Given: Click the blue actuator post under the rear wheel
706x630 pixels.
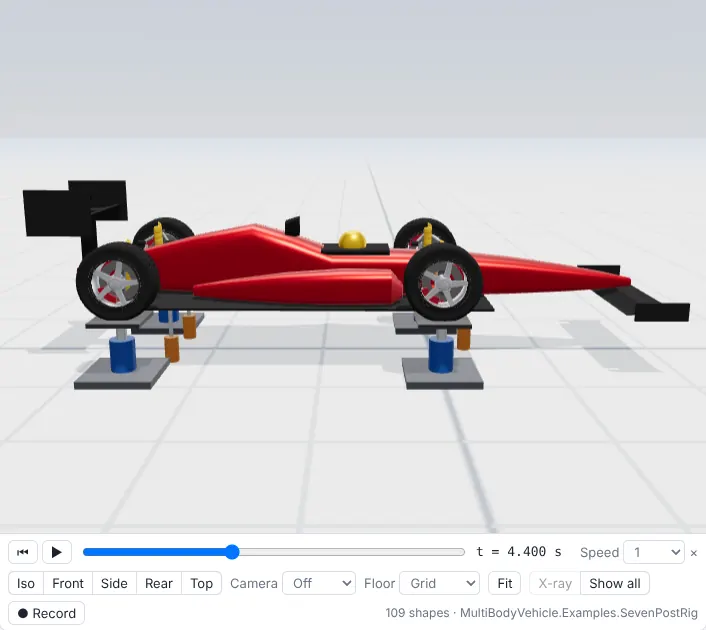Looking at the screenshot, I should (122, 354).
